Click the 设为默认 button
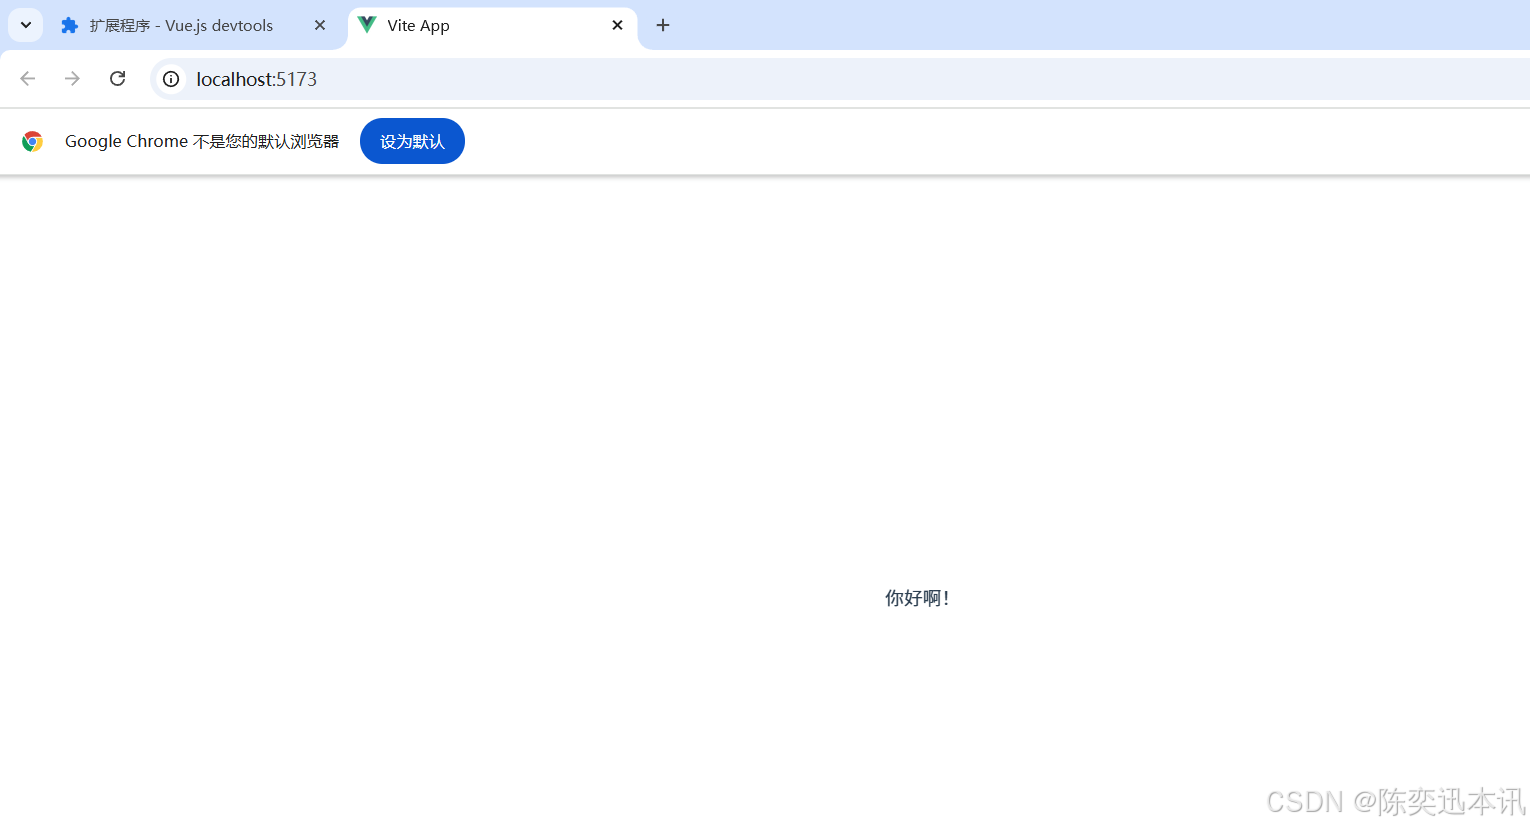This screenshot has height=828, width=1530. point(412,141)
